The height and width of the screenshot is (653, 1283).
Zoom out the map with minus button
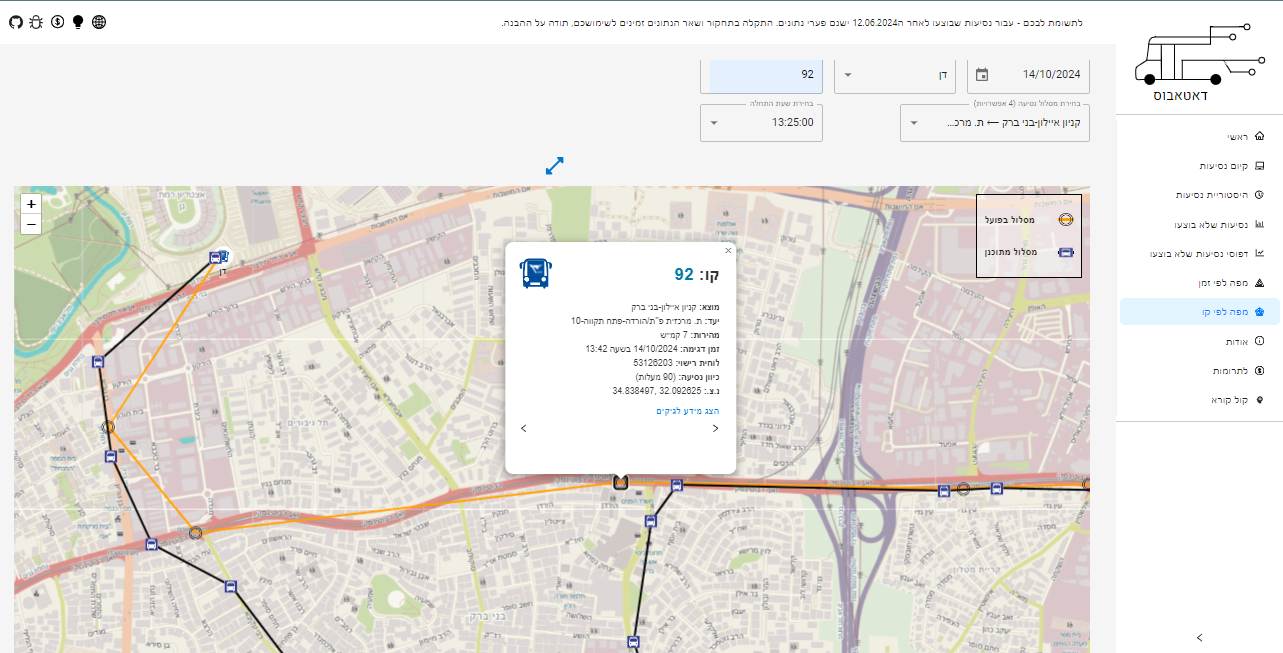tap(31, 224)
